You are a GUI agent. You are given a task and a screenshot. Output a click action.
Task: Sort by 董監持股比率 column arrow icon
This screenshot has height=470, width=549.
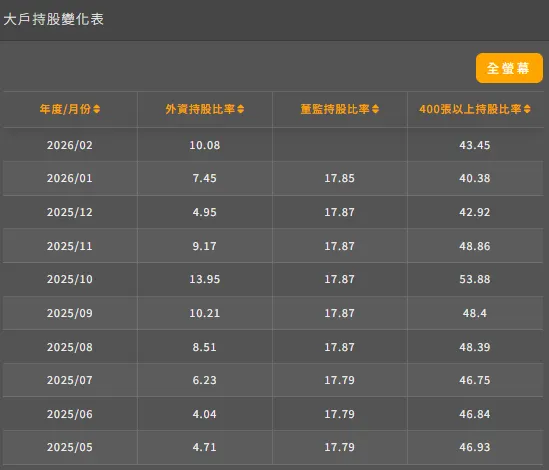(x=375, y=109)
